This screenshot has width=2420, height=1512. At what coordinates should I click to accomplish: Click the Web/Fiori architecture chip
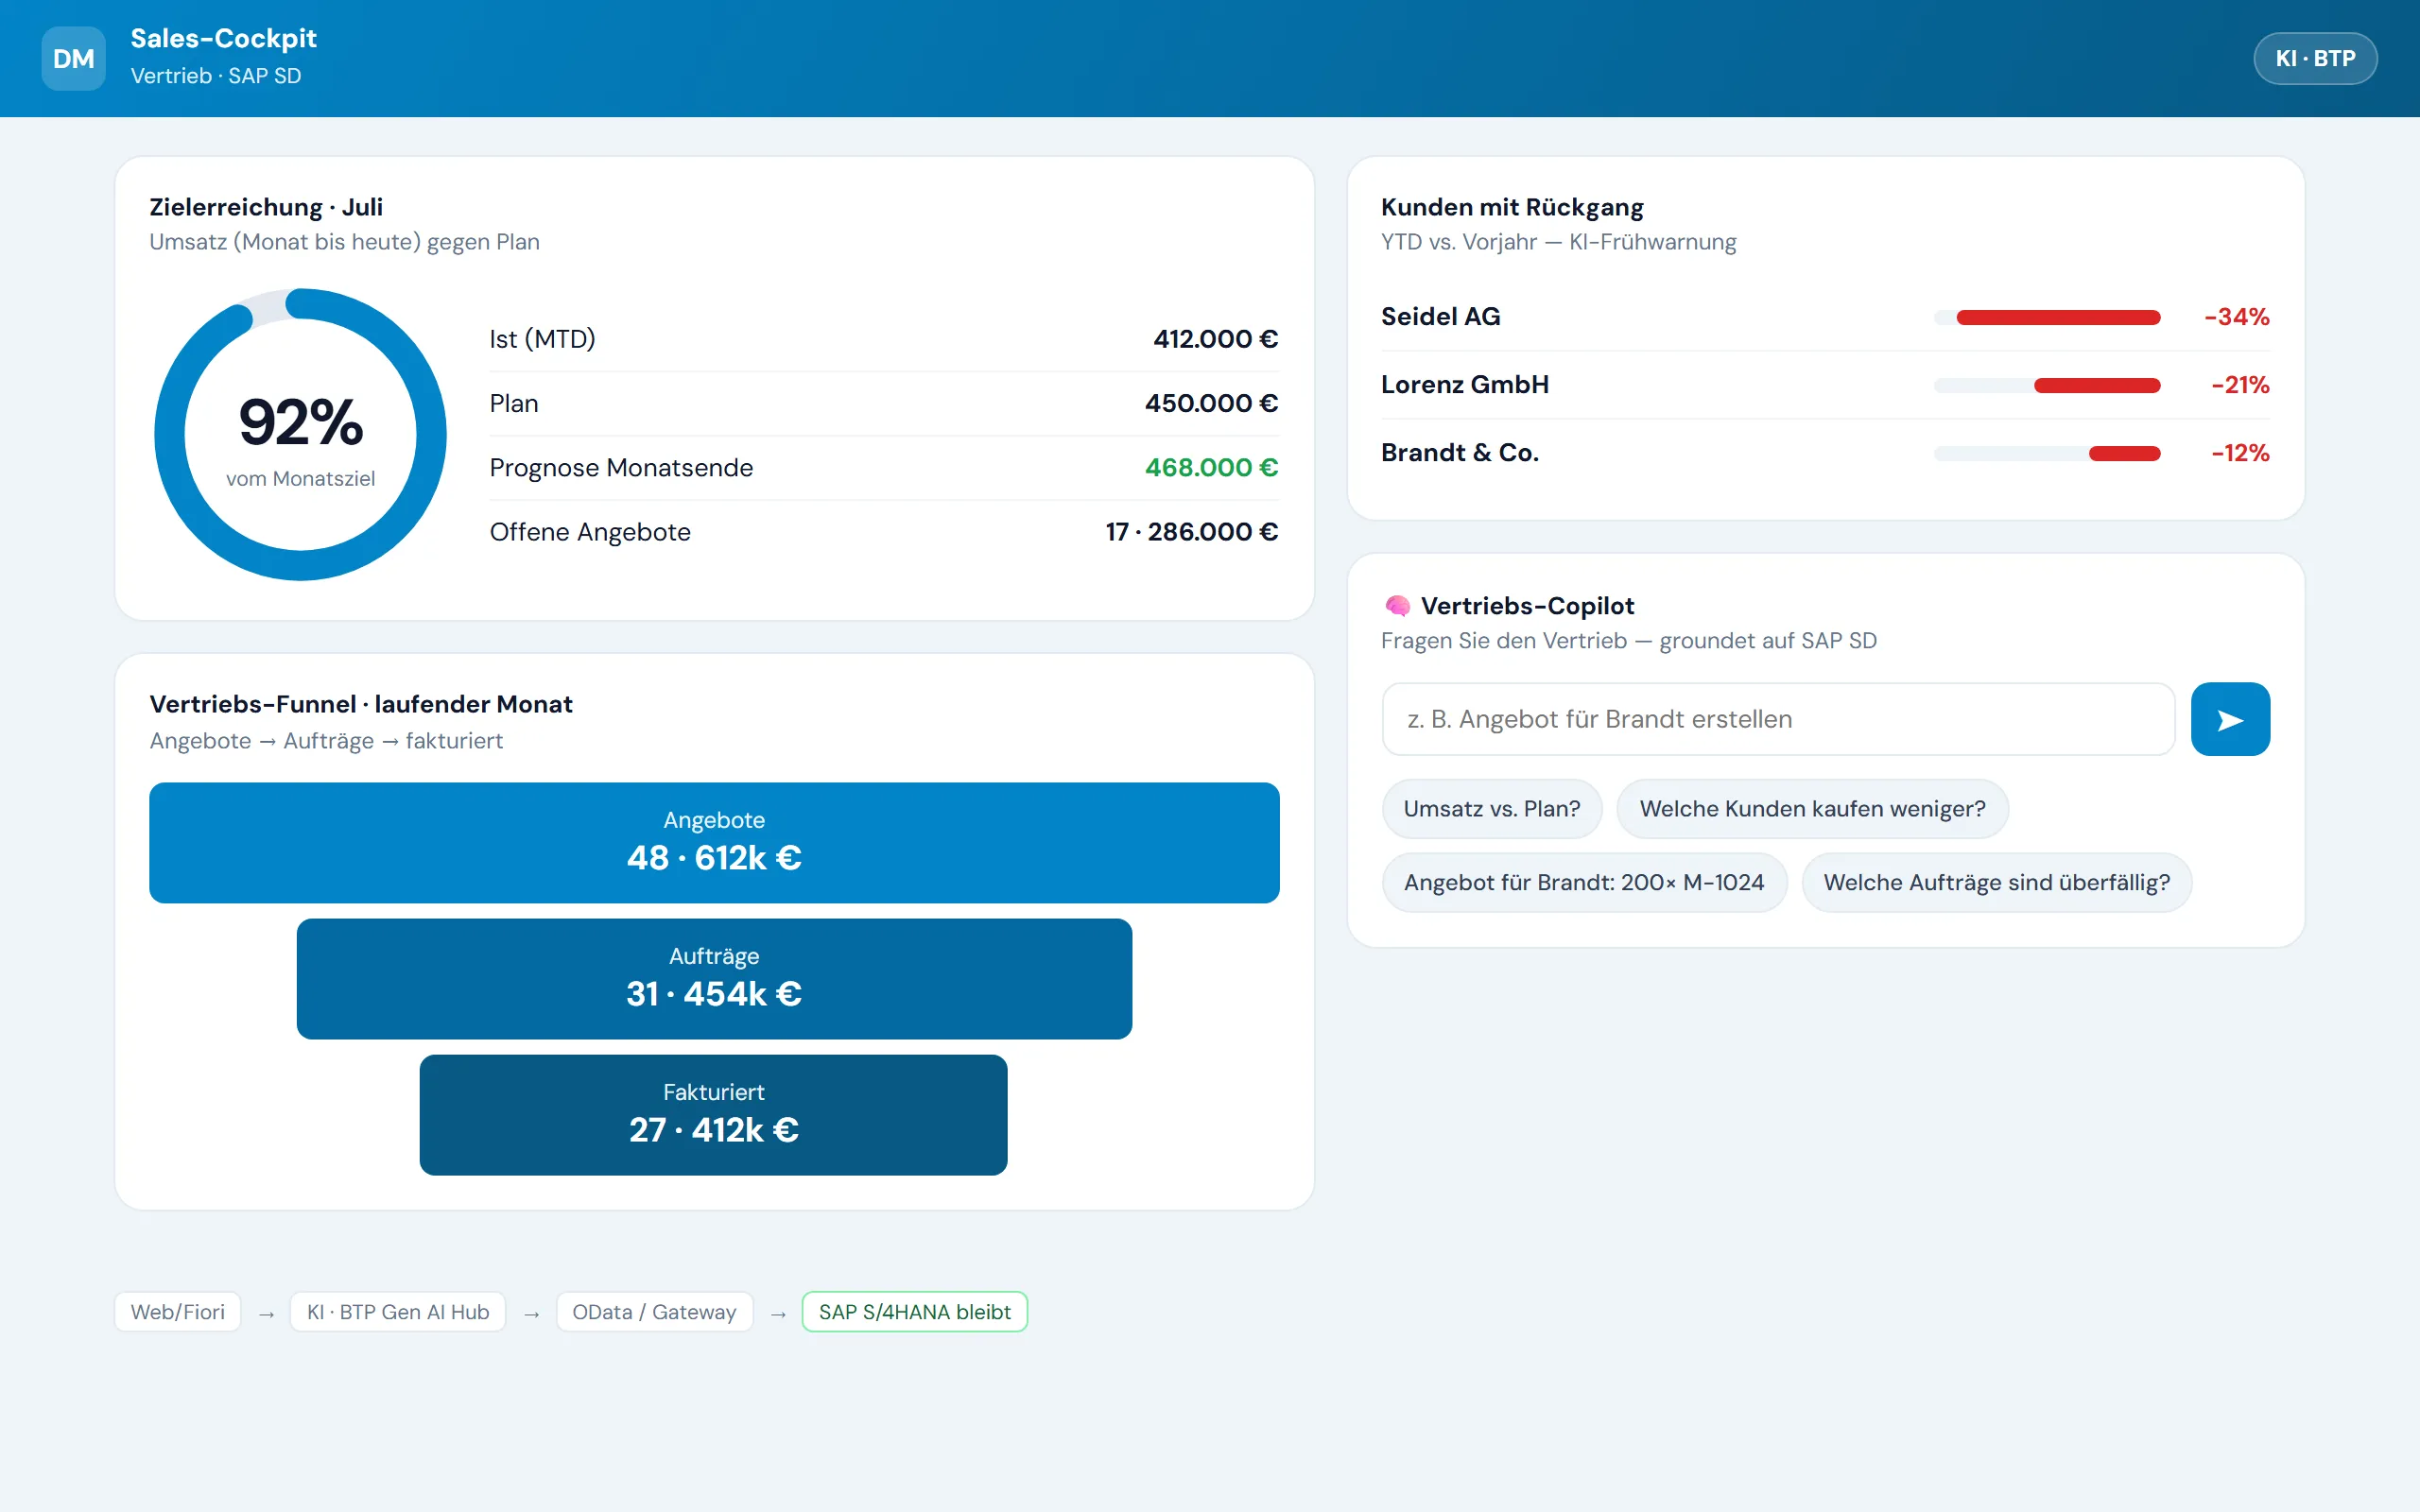click(178, 1312)
